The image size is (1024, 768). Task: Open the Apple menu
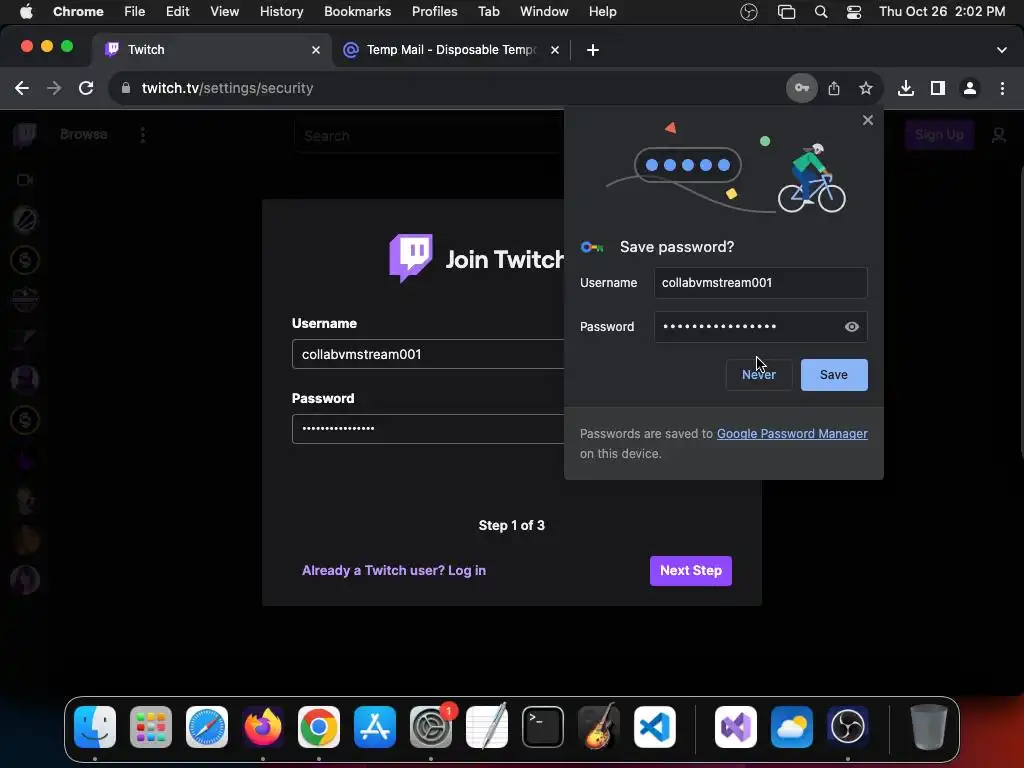(26, 12)
